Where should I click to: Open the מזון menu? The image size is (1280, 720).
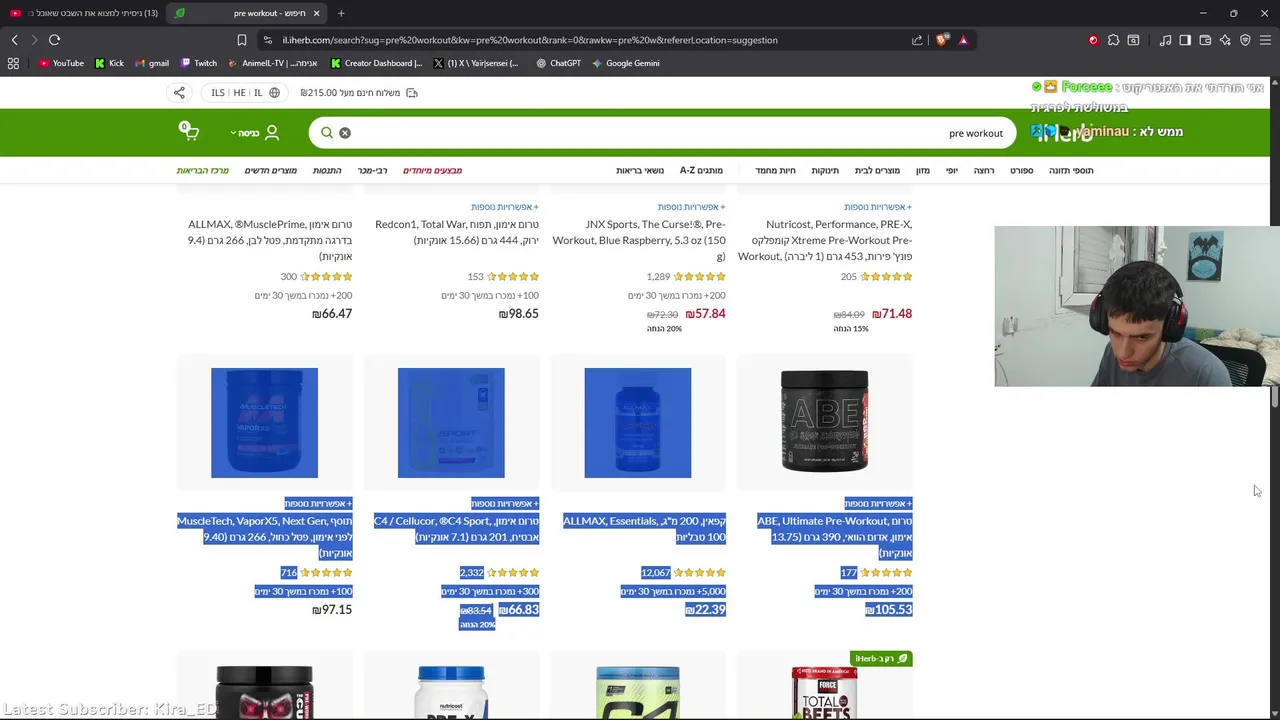tap(923, 170)
